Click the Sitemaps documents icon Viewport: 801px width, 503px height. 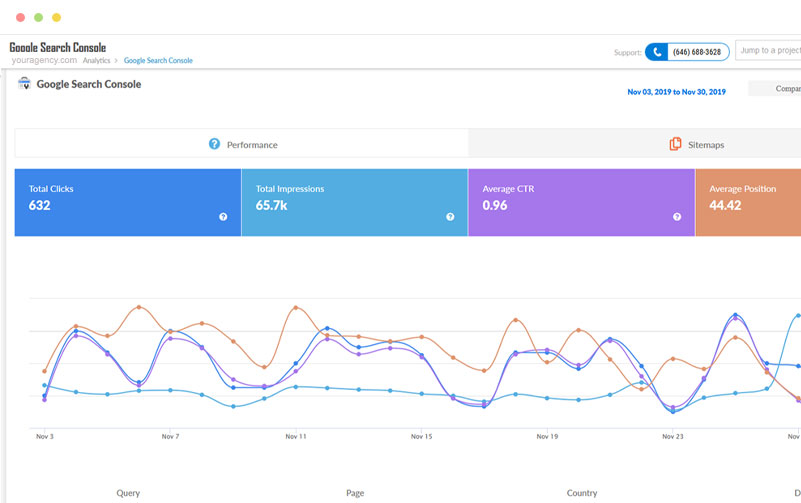point(675,144)
